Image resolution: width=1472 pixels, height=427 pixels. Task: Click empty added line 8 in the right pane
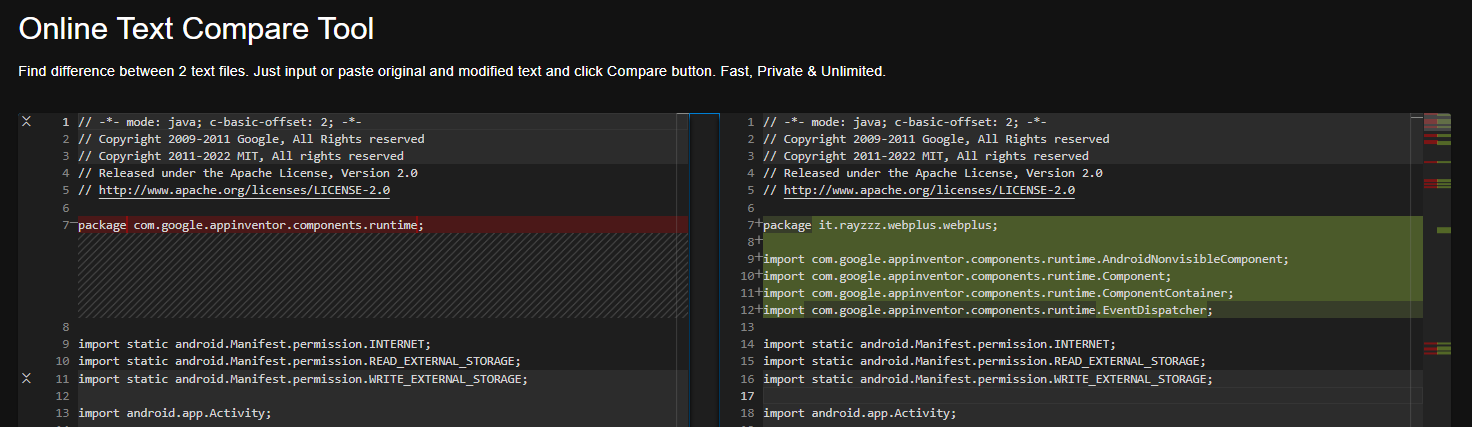pyautogui.click(x=1092, y=242)
